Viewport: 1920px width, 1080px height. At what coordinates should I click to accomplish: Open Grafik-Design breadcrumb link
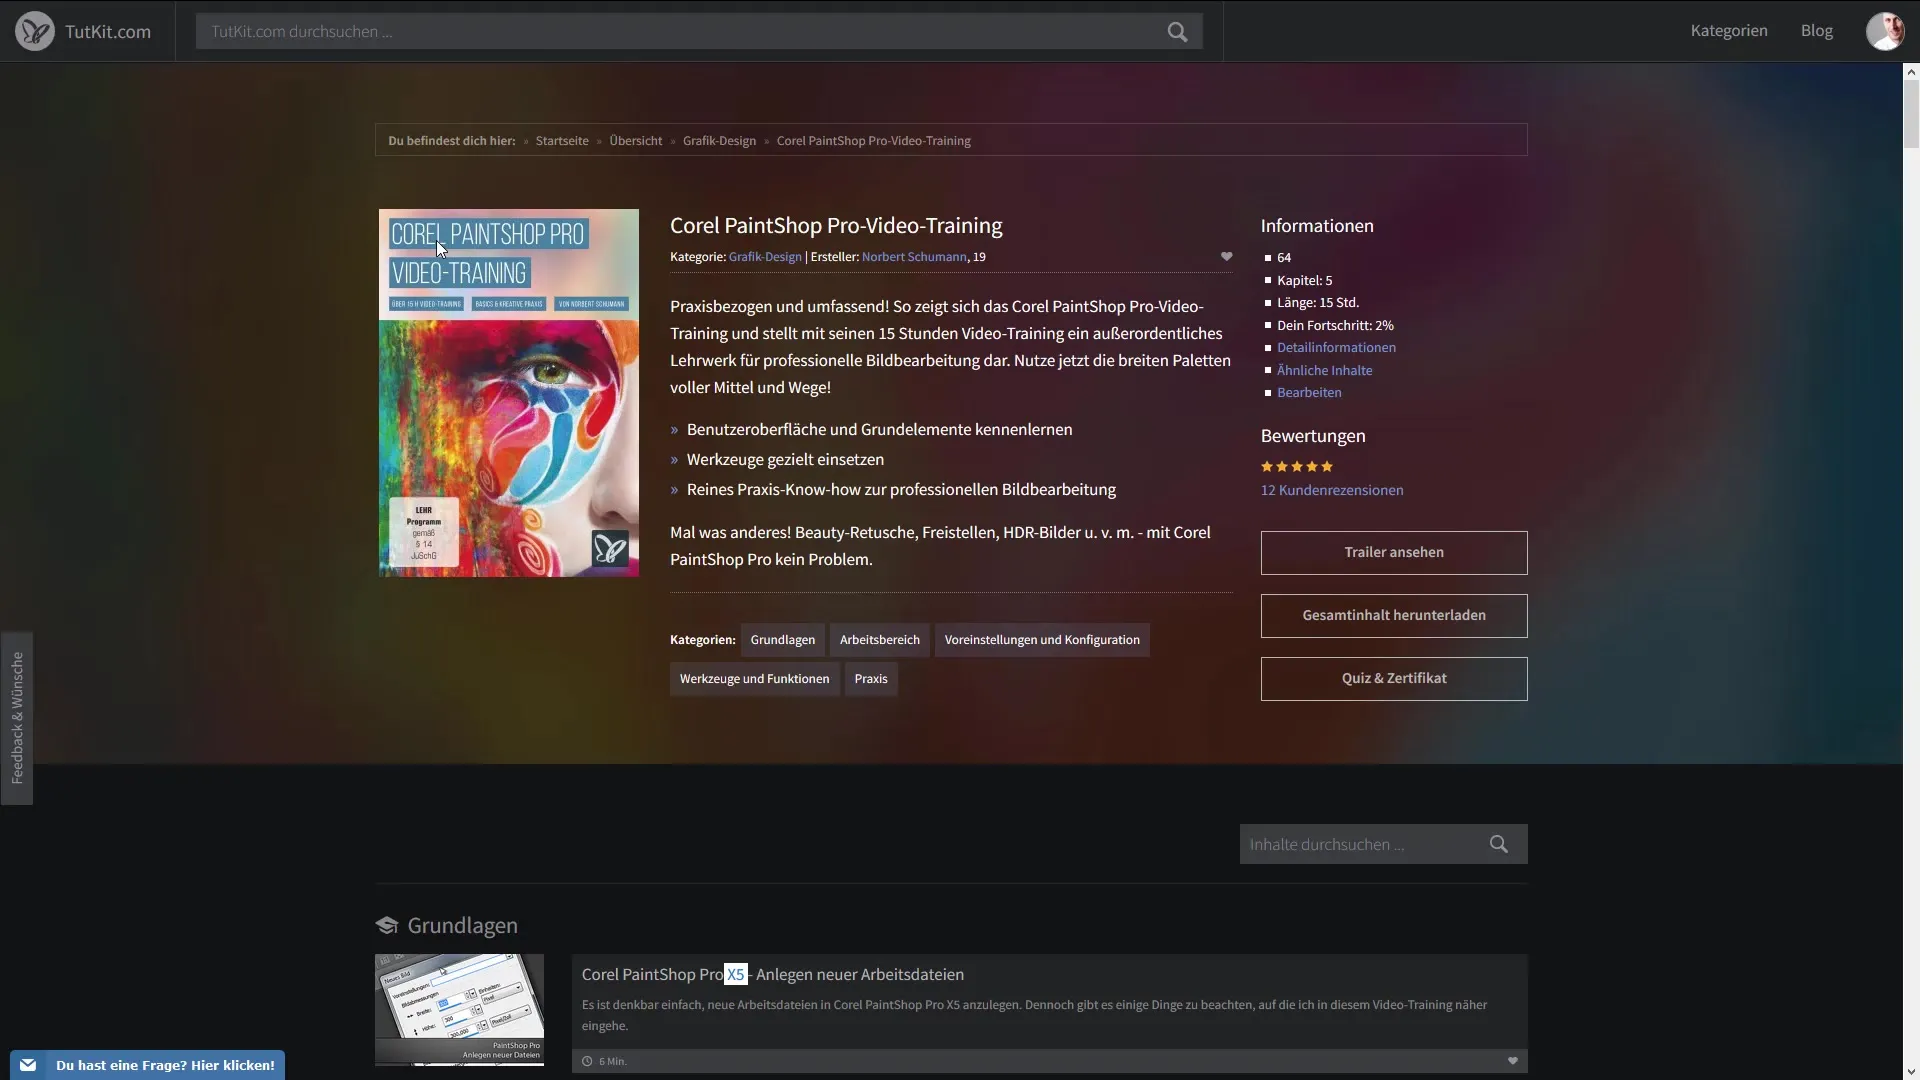point(719,141)
